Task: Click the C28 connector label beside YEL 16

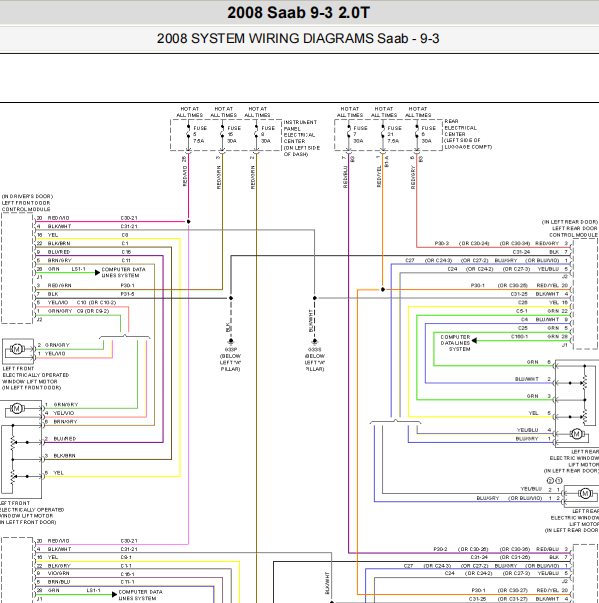Action: coord(523,303)
